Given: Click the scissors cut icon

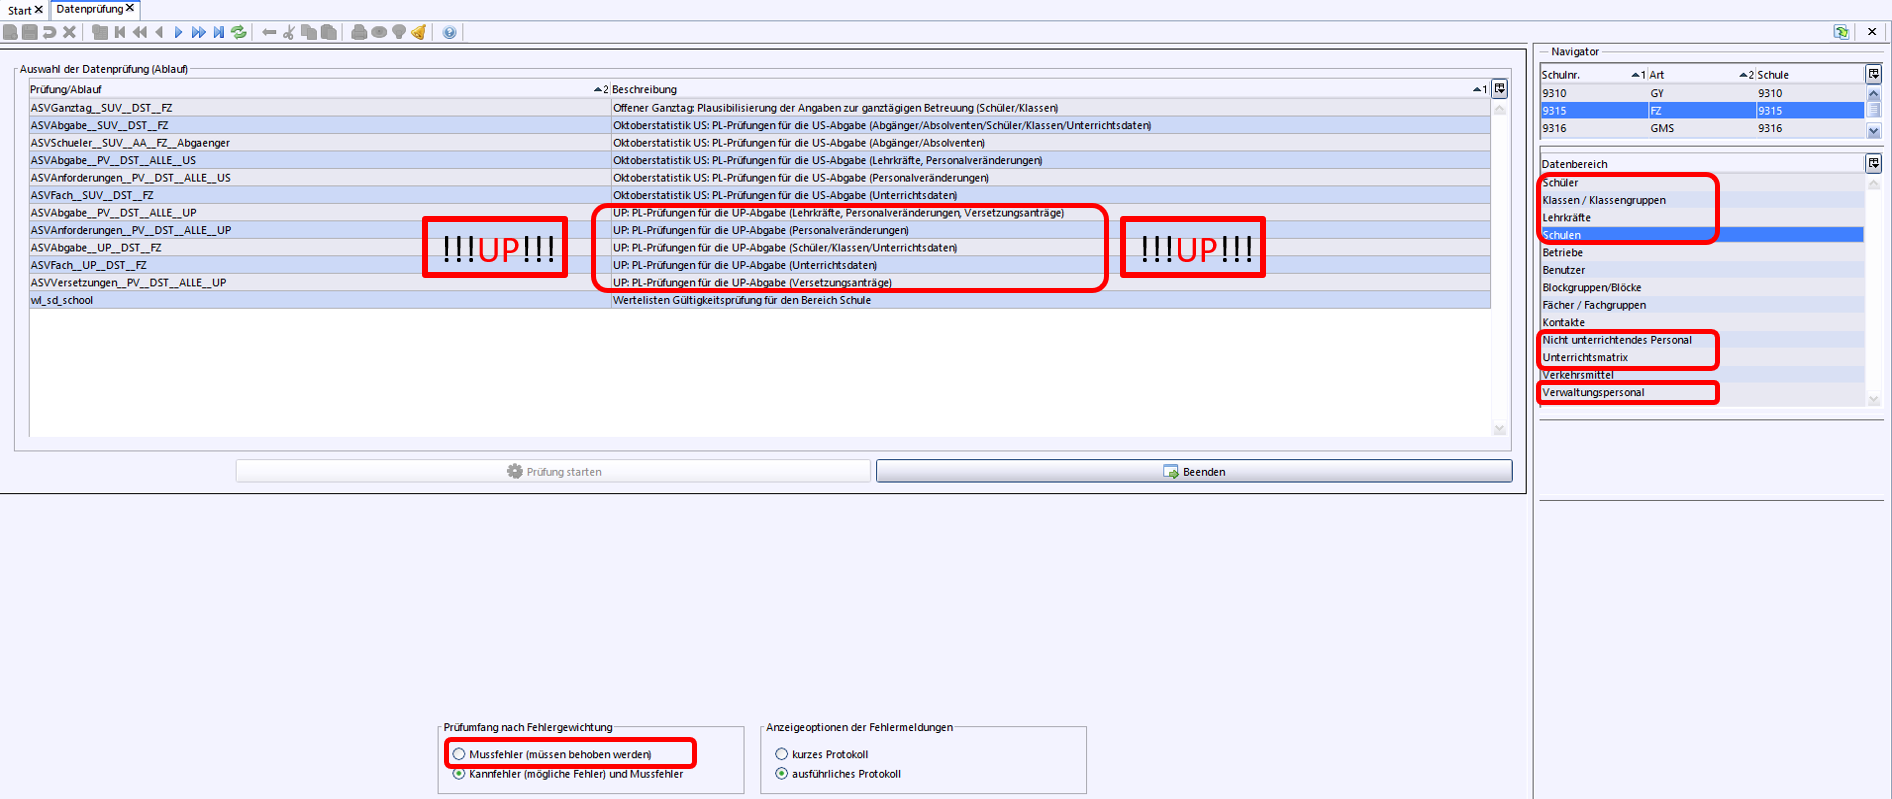Looking at the screenshot, I should coord(289,32).
